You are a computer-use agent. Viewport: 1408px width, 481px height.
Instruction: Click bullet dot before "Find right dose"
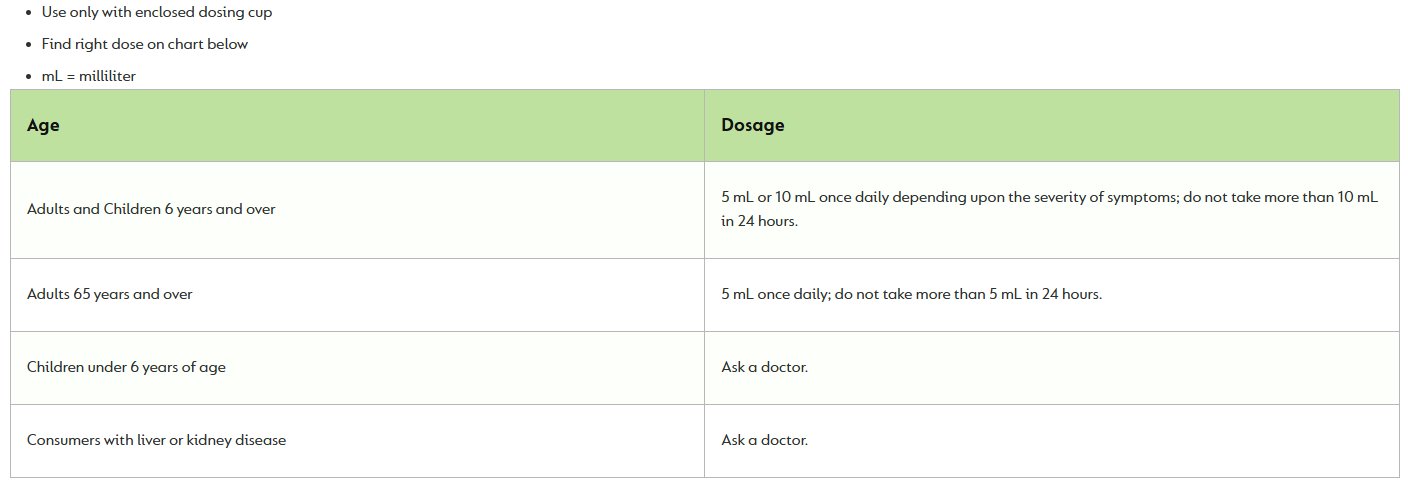pyautogui.click(x=30, y=45)
